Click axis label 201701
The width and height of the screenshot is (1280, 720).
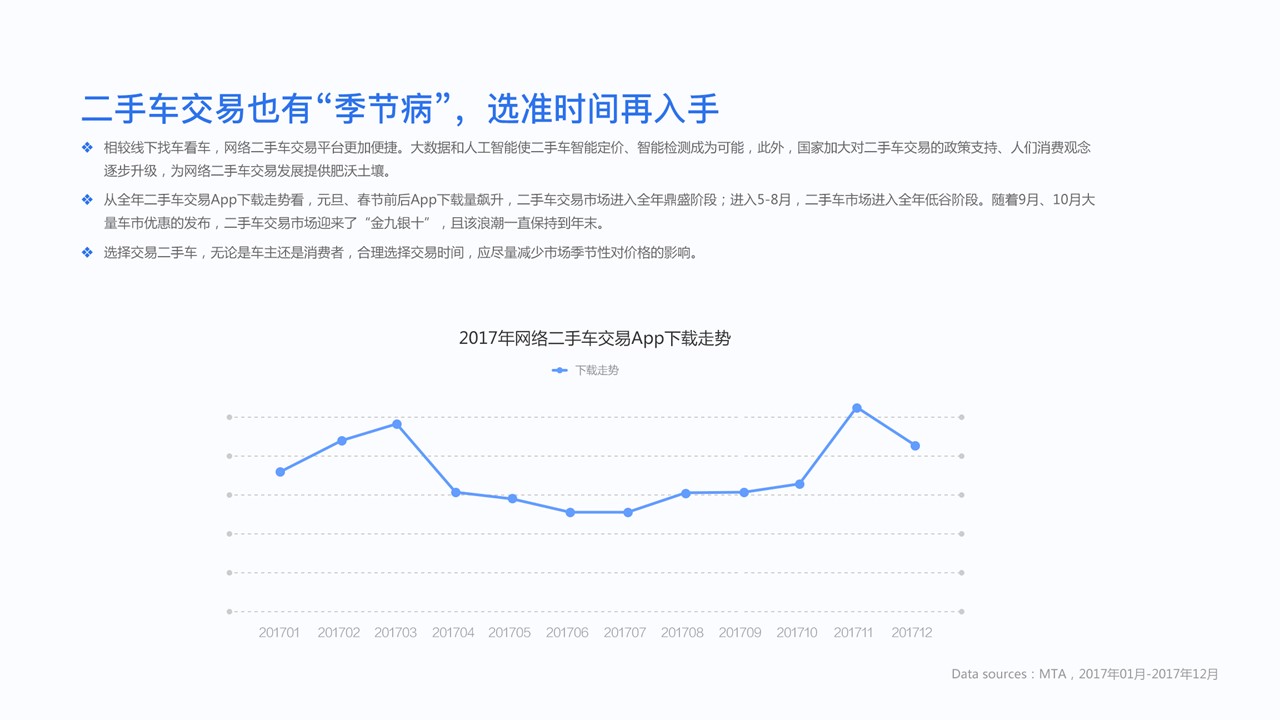click(x=279, y=633)
